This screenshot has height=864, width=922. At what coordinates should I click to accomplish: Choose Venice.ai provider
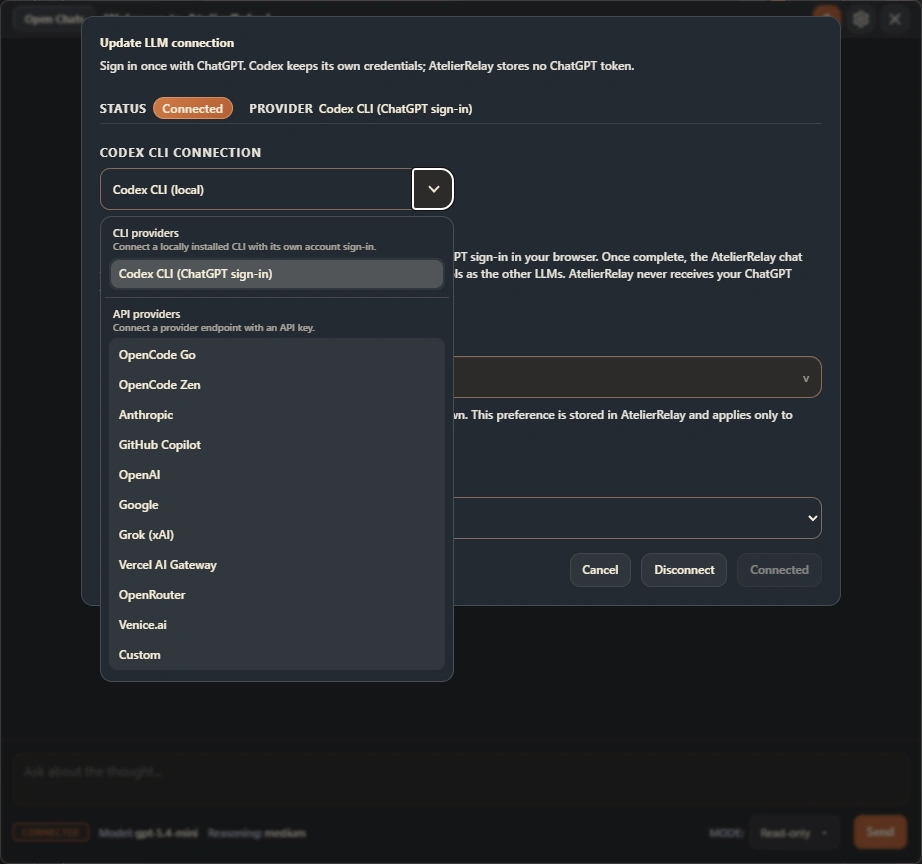pos(276,625)
